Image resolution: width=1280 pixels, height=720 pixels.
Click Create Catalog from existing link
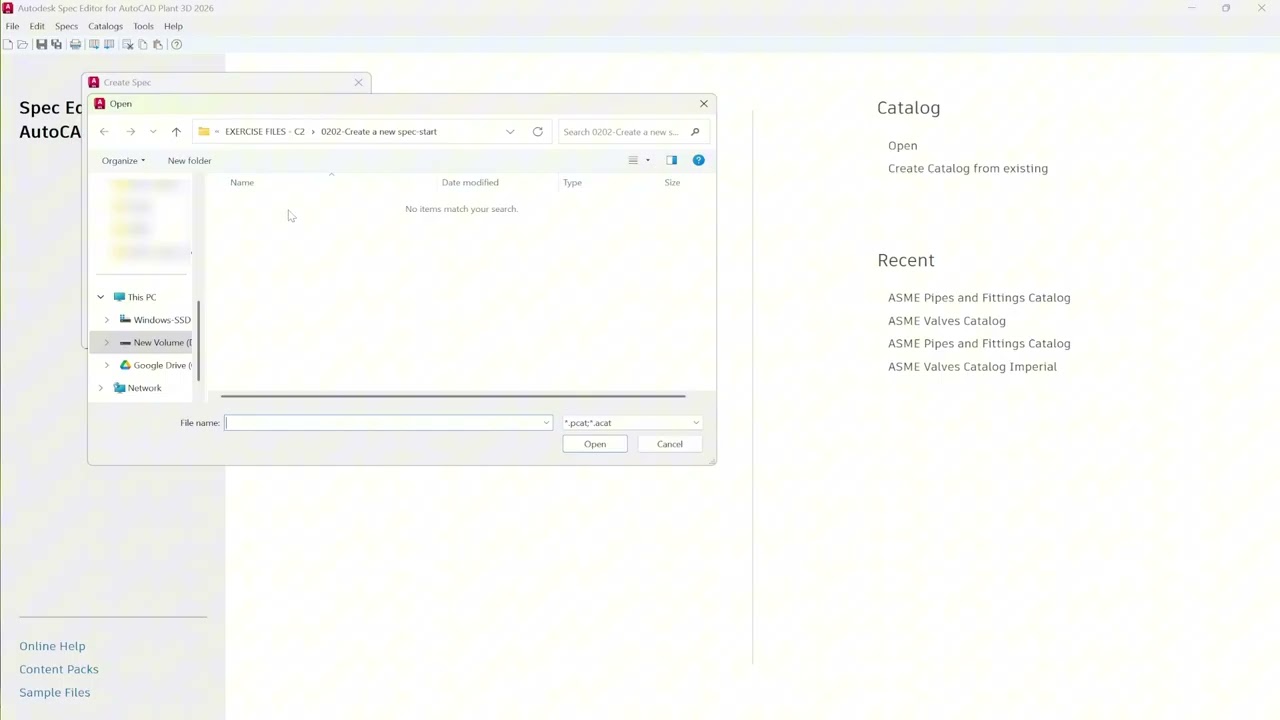(968, 169)
